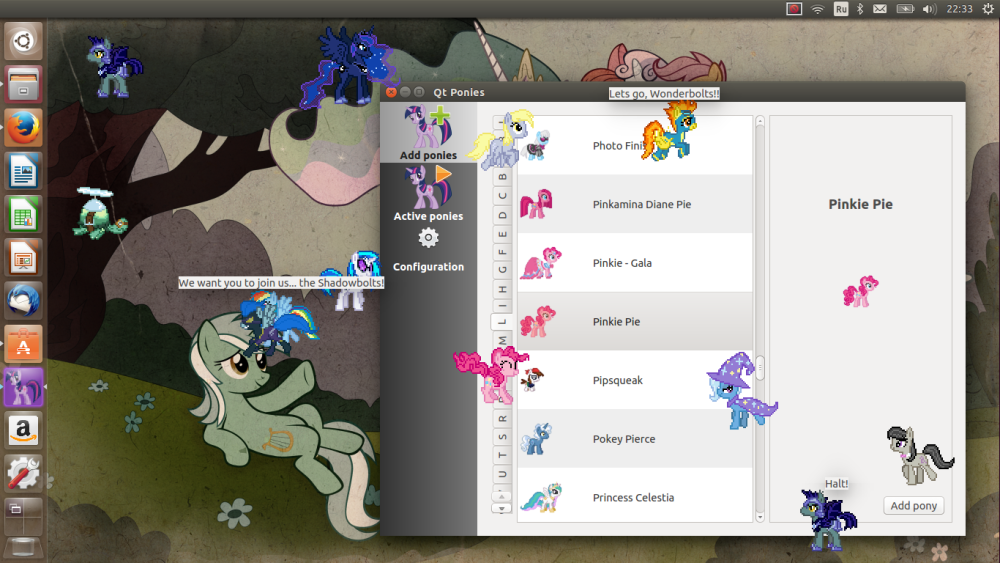Click the pony list scrollbar down arrow
The width and height of the screenshot is (1000, 563).
point(760,517)
